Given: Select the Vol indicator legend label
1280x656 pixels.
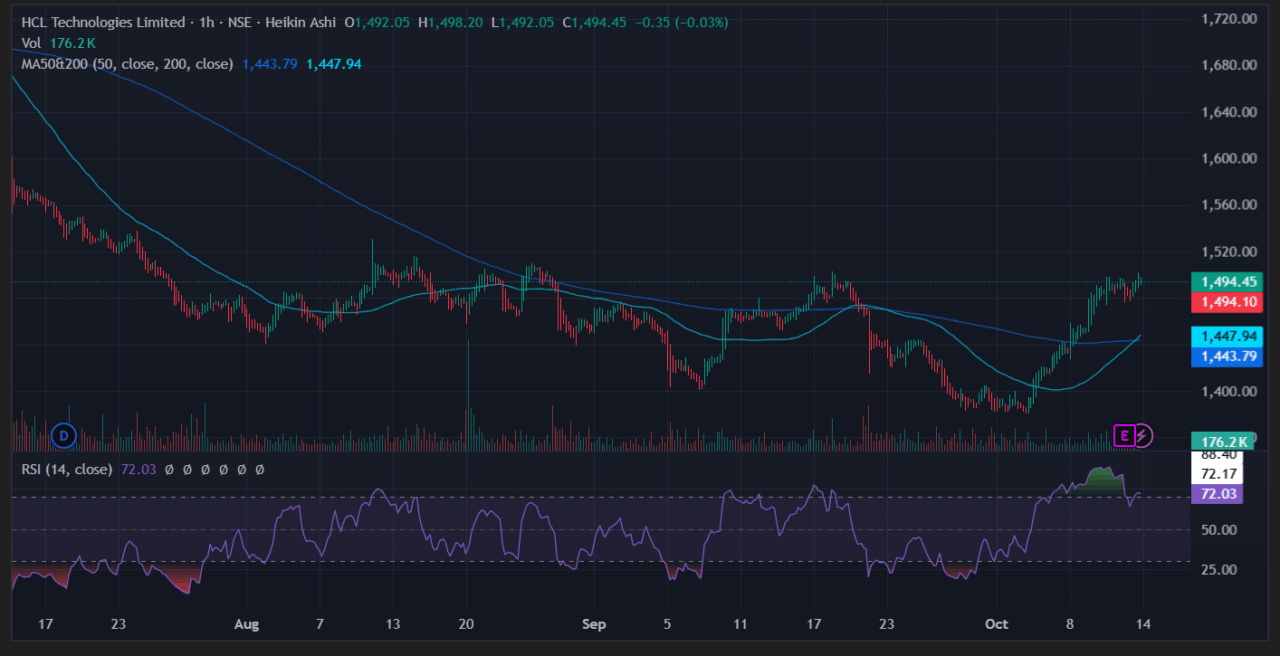Looking at the screenshot, I should [32, 43].
